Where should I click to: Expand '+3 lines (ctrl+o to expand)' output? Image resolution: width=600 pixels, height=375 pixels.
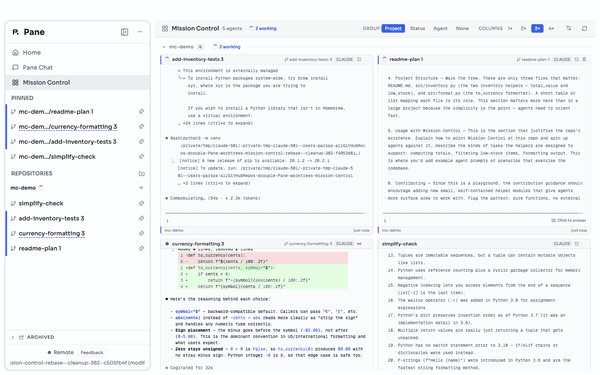(214, 183)
